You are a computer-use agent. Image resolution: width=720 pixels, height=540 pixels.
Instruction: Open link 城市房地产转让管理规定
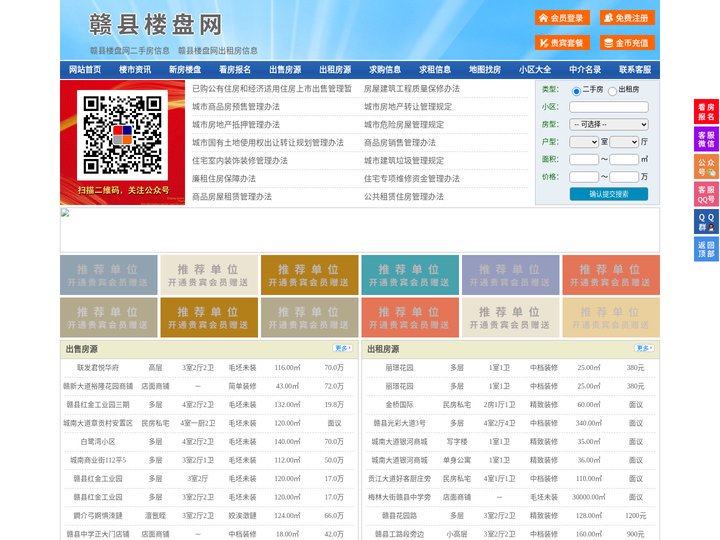coord(408,107)
